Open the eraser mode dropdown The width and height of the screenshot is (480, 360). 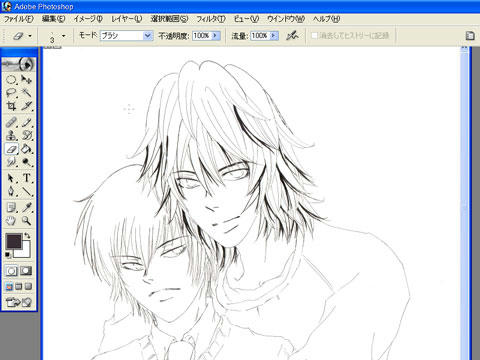[126, 36]
